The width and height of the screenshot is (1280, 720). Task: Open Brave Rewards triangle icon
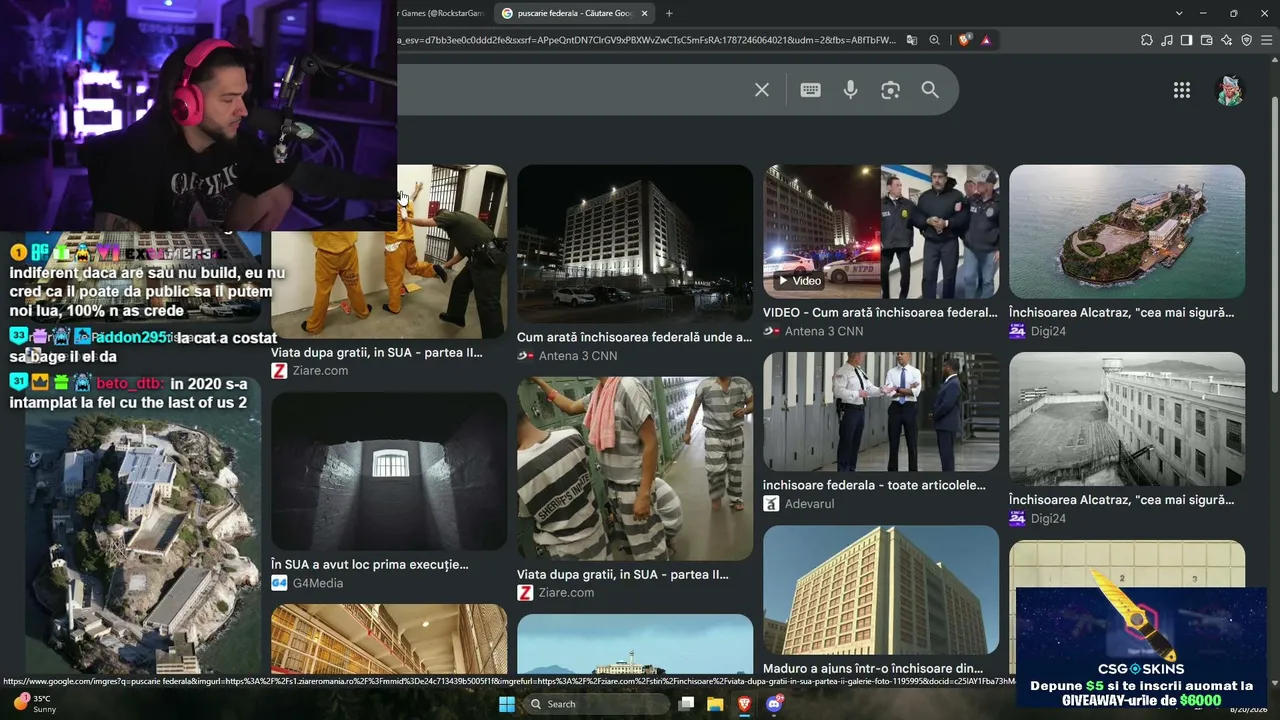986,40
